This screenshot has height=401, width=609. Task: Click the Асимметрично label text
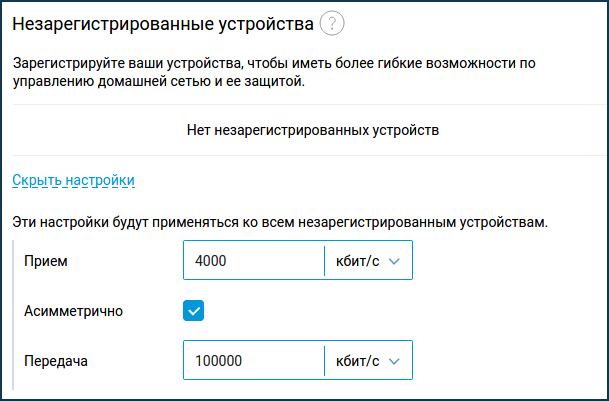pyautogui.click(x=73, y=311)
